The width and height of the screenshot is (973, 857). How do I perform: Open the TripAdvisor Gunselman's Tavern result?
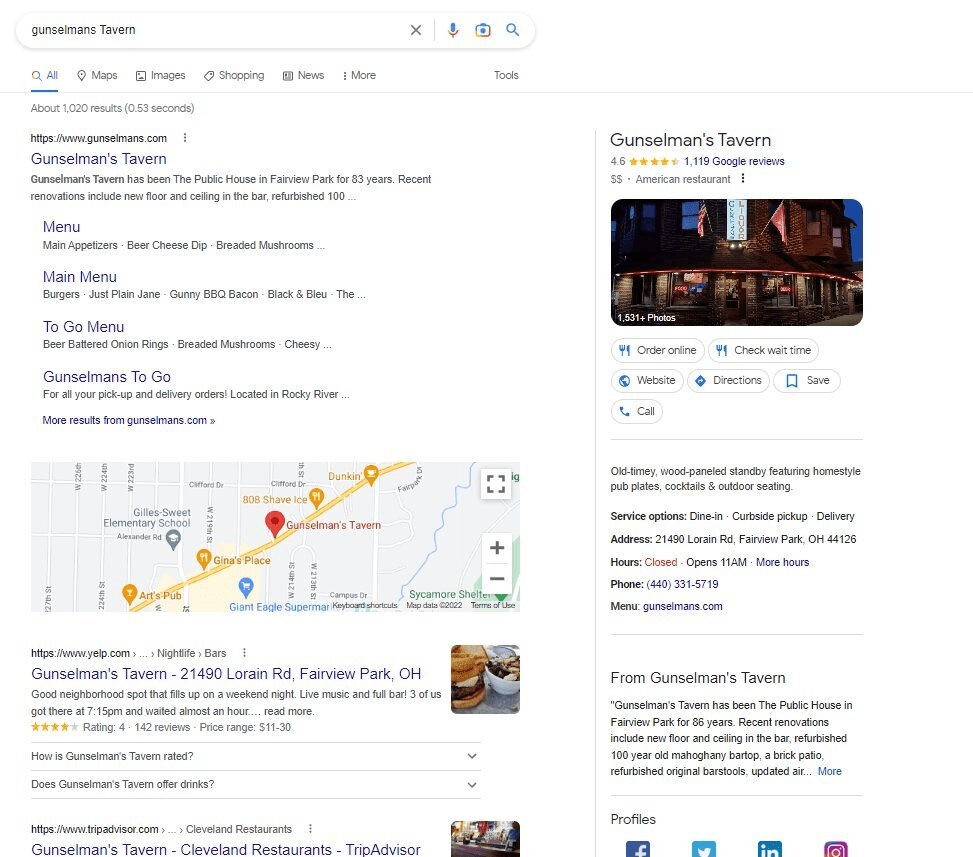pos(226,849)
